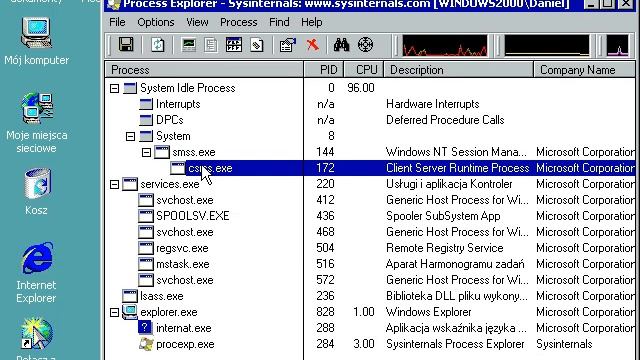Viewport: 640px width, 360px height.
Task: Click the DLL/handles view toolbar icon
Action: click(x=257, y=44)
